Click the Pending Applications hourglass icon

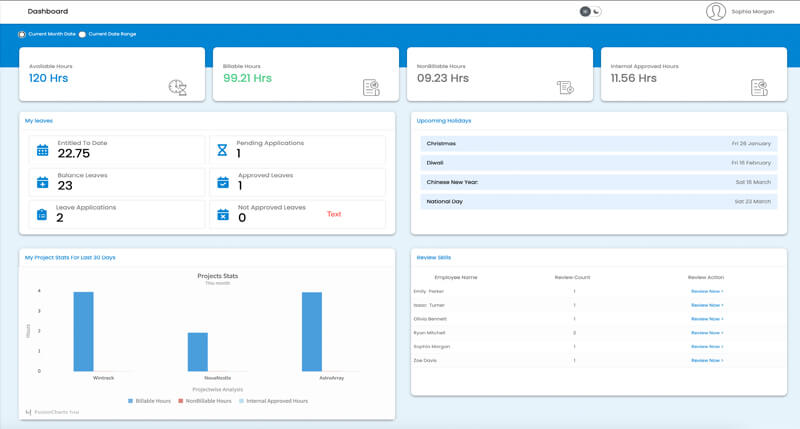223,151
